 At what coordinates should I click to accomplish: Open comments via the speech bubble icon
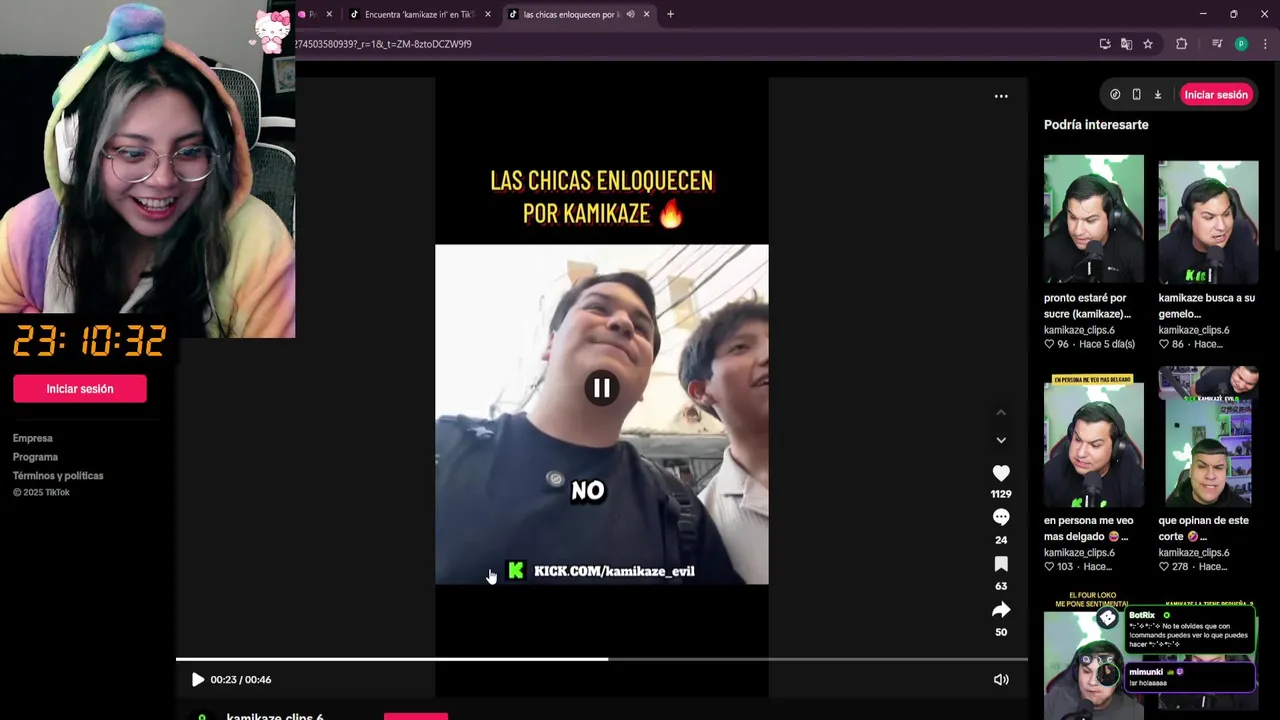(x=1001, y=517)
